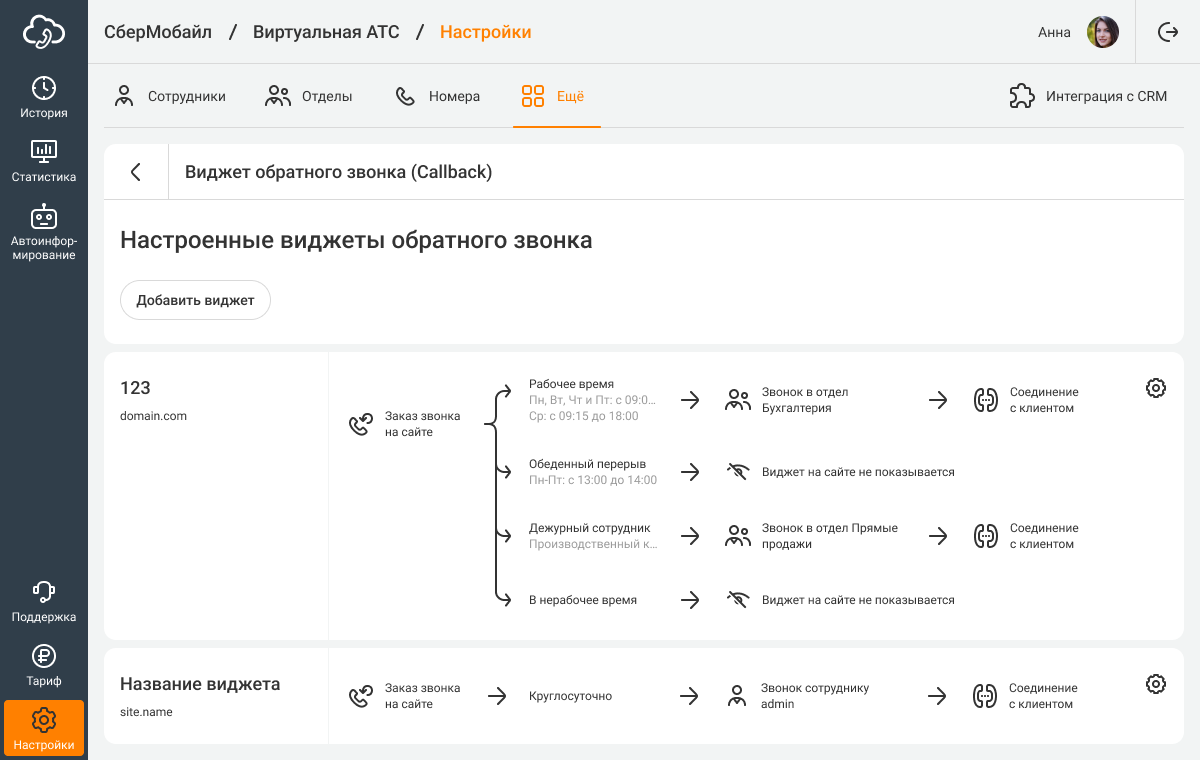Click the logout icon in header

coord(1167,32)
